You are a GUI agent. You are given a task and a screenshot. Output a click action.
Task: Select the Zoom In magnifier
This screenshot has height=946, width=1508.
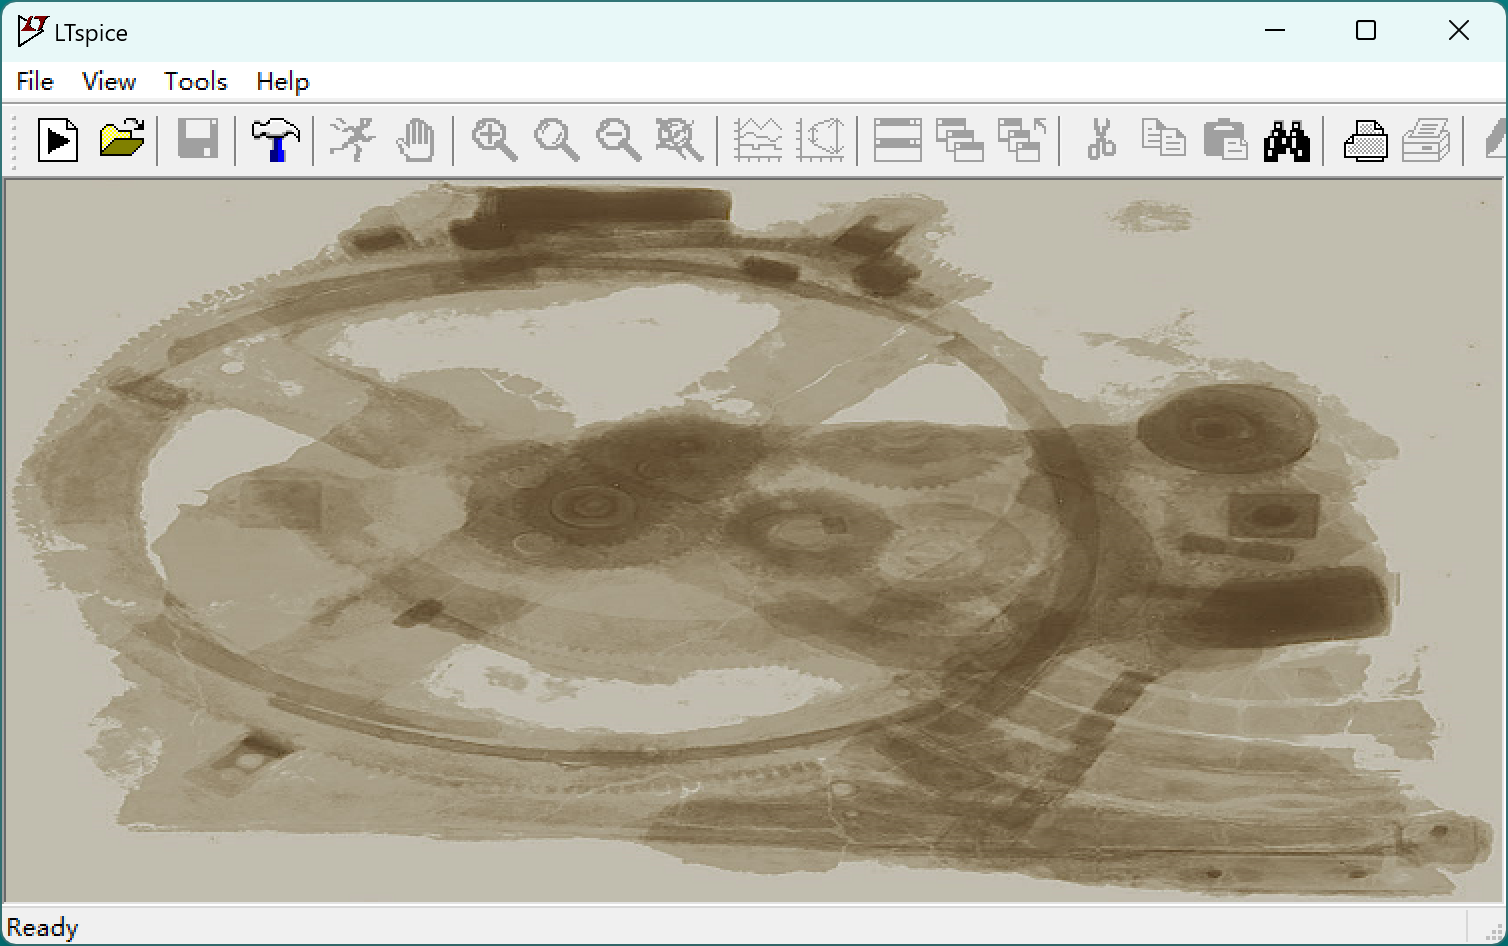pyautogui.click(x=494, y=140)
